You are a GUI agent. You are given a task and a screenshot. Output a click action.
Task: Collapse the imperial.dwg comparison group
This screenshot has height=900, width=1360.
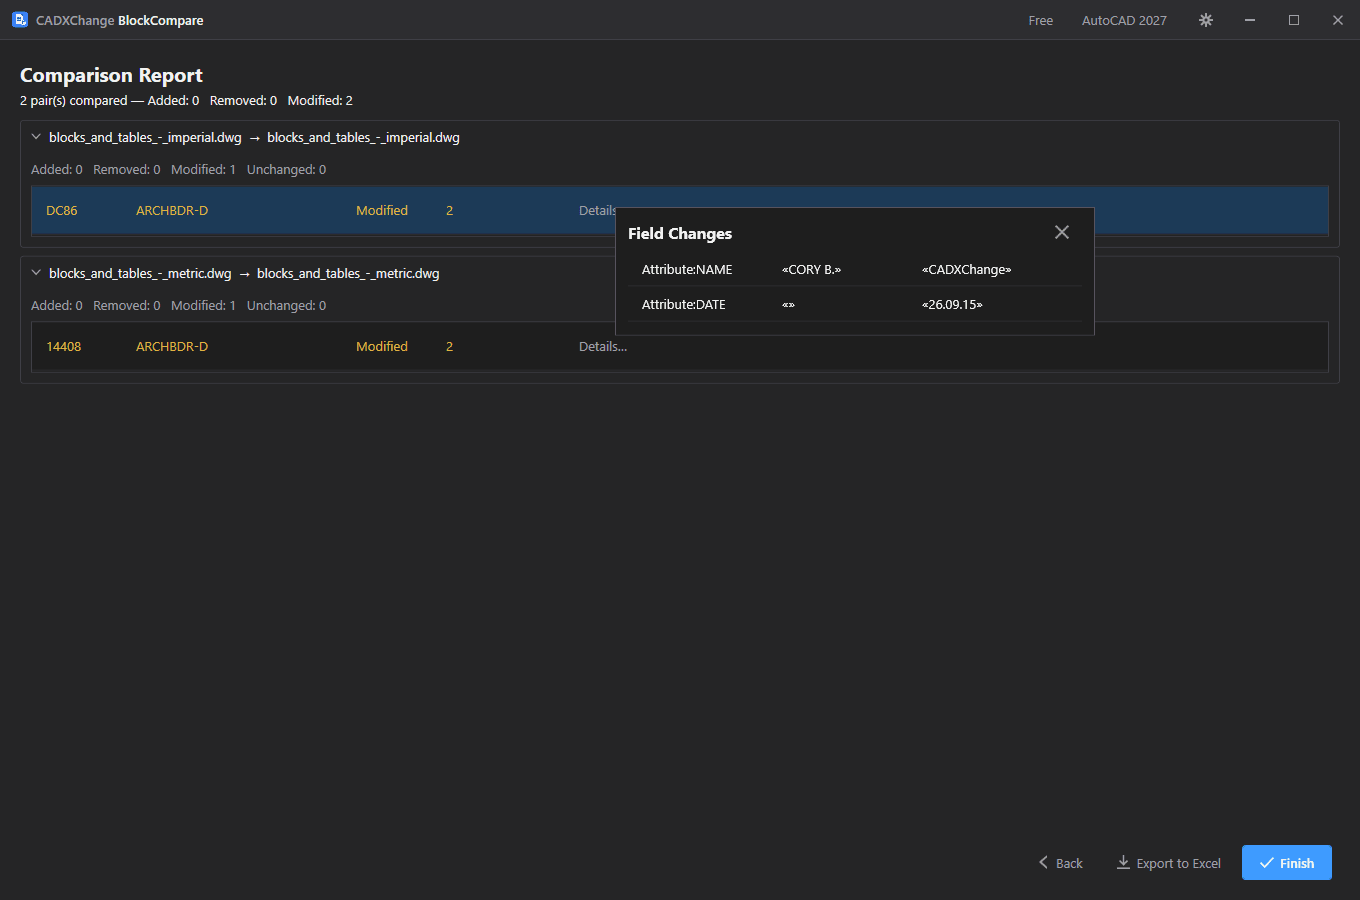click(36, 137)
